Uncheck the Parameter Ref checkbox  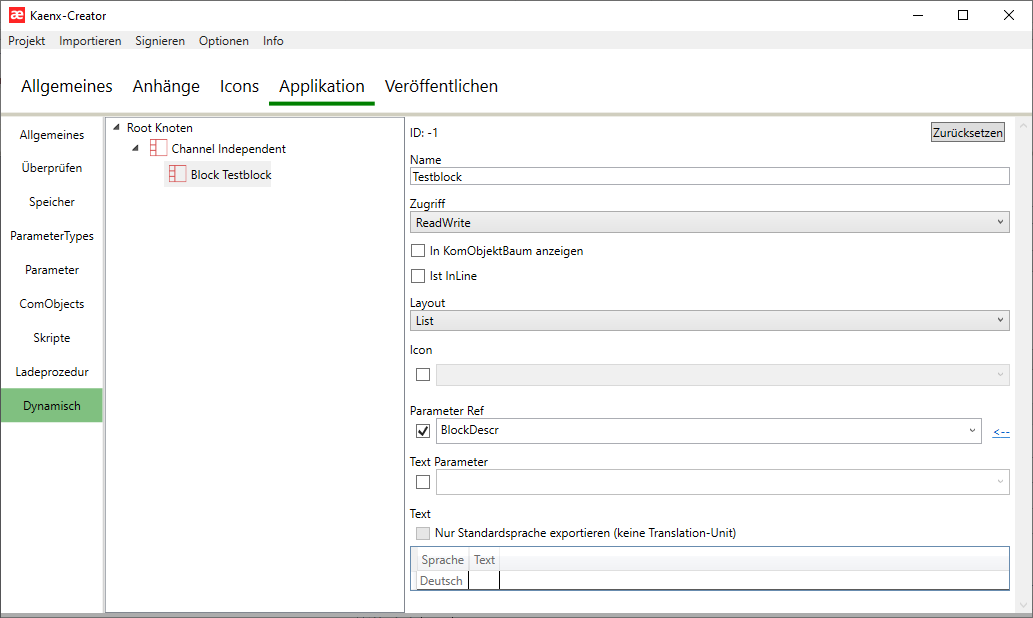(423, 431)
